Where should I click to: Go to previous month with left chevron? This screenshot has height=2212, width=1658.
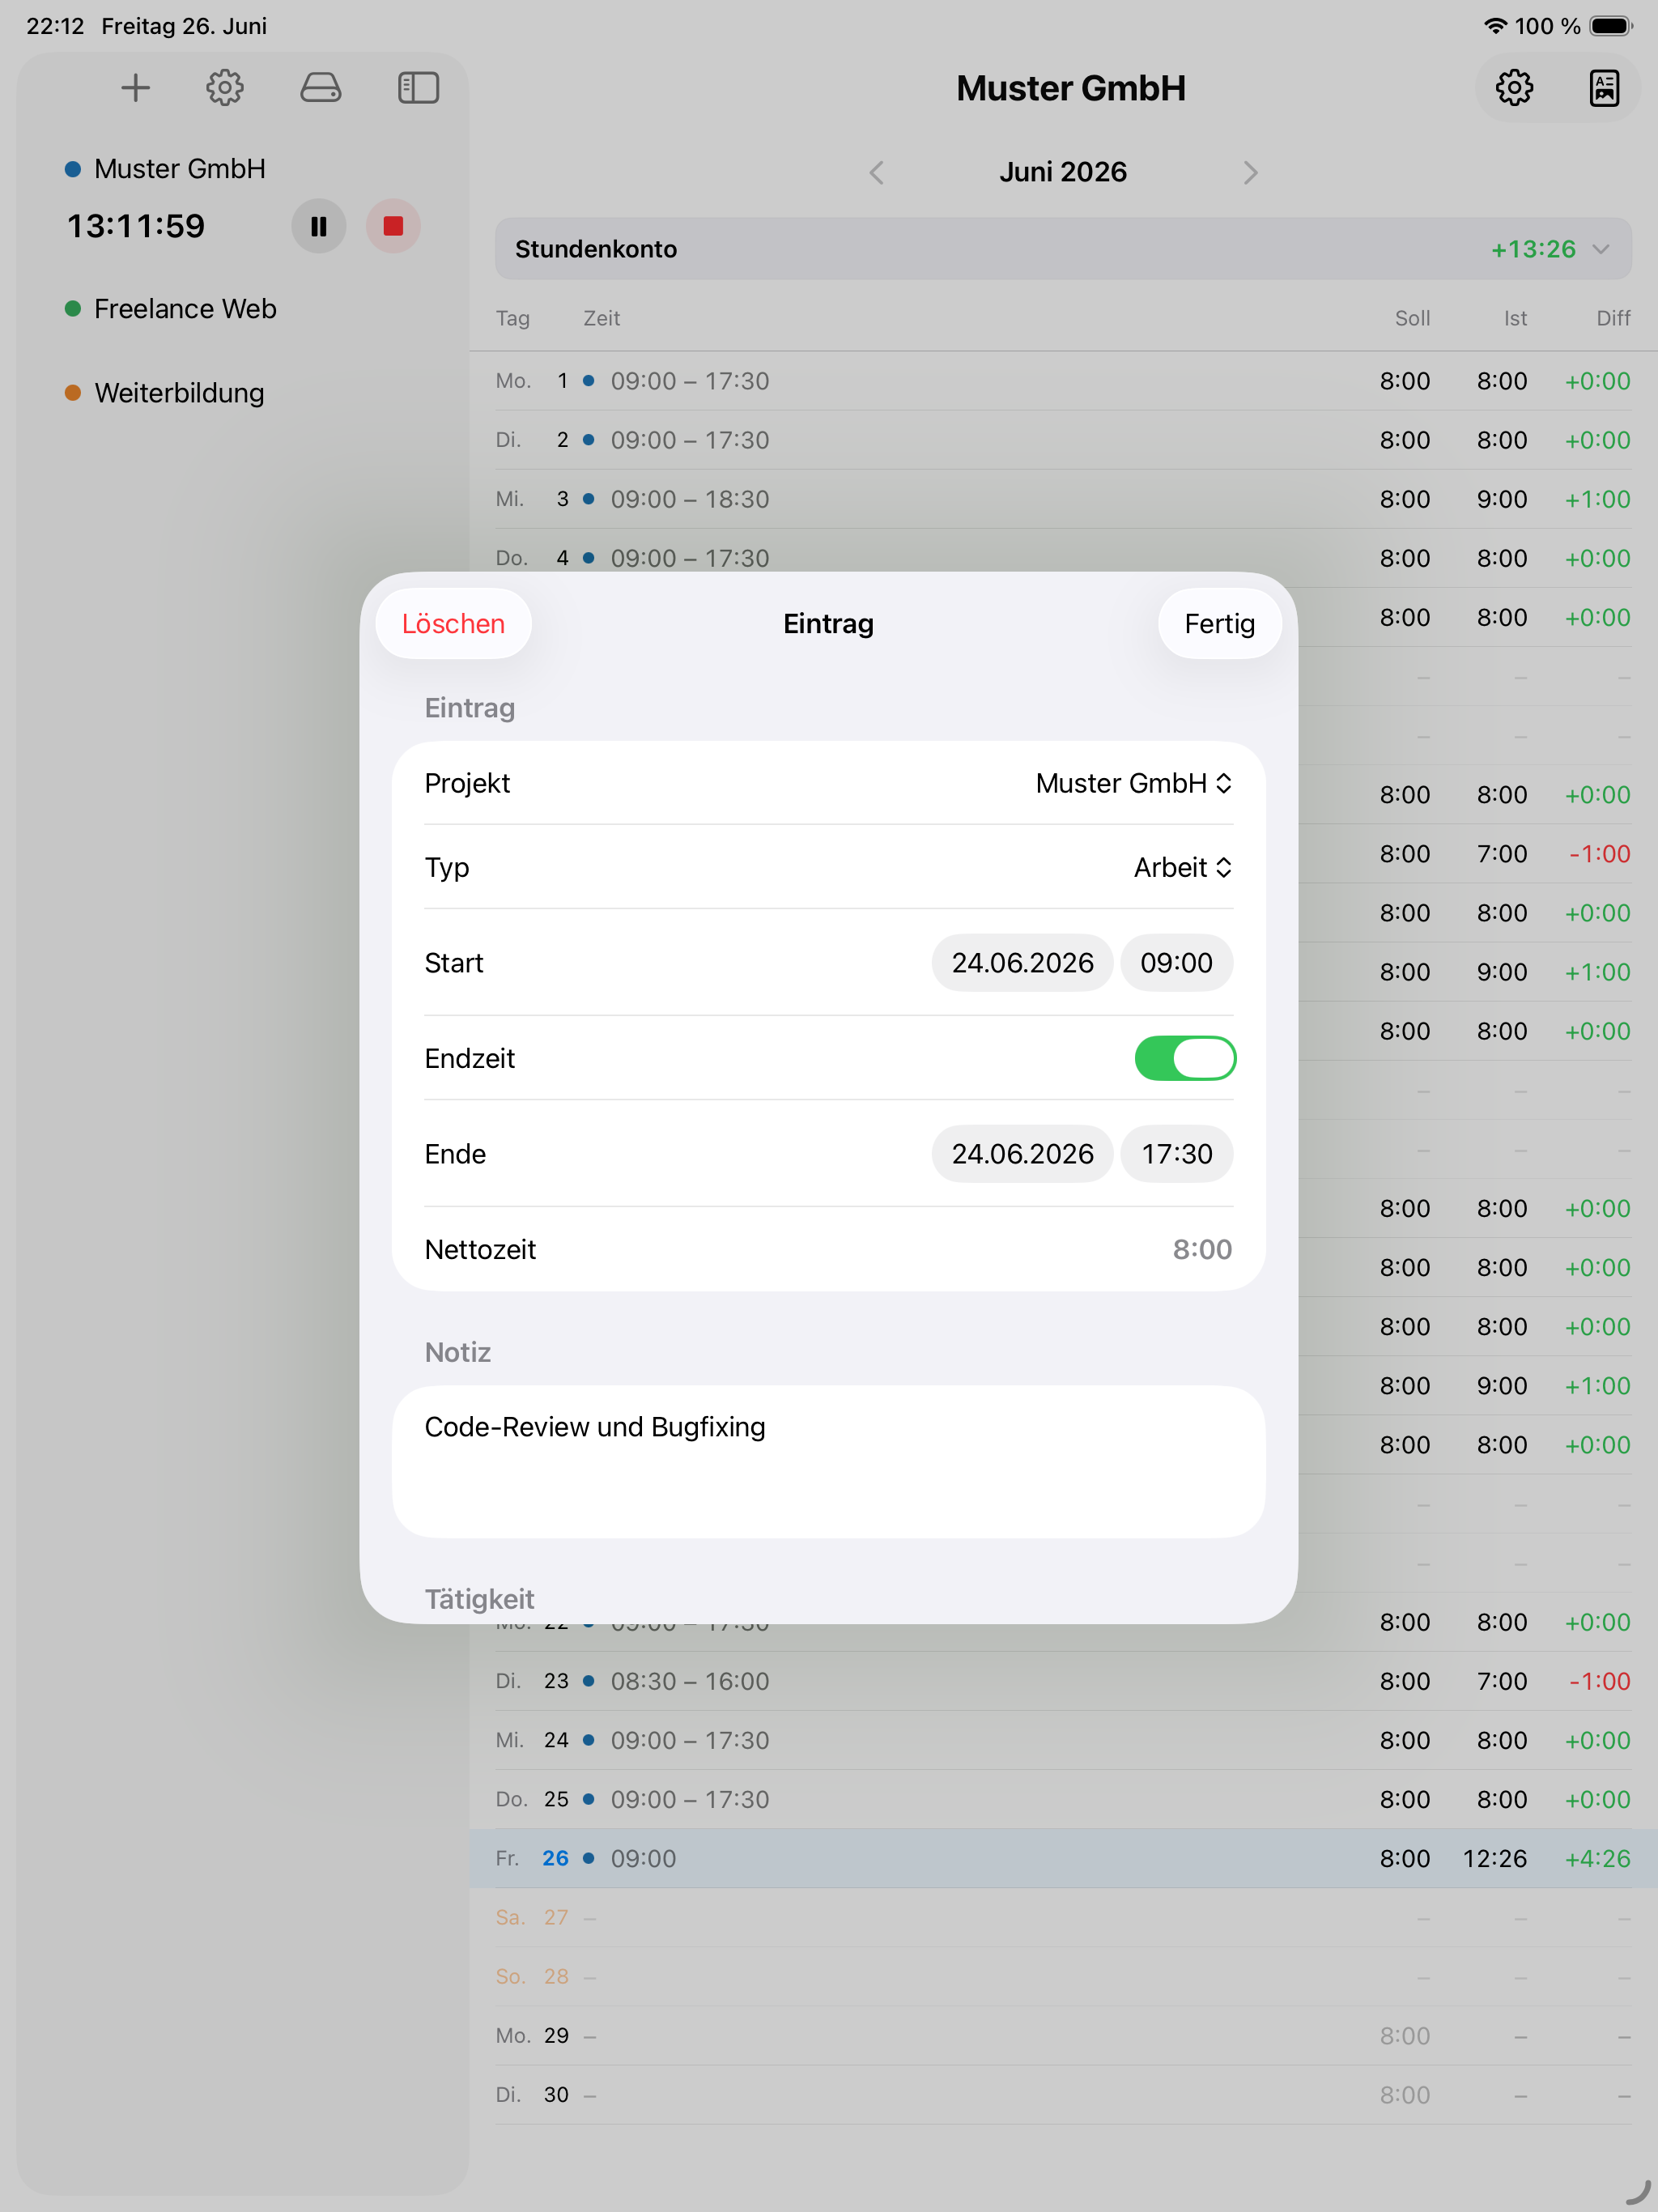[x=877, y=173]
